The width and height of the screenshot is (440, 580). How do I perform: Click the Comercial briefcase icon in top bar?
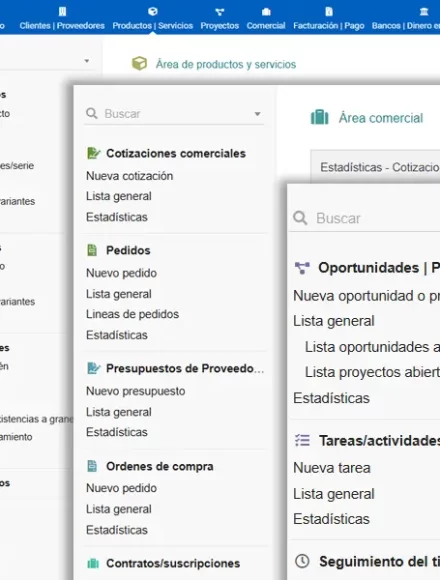pos(266,12)
